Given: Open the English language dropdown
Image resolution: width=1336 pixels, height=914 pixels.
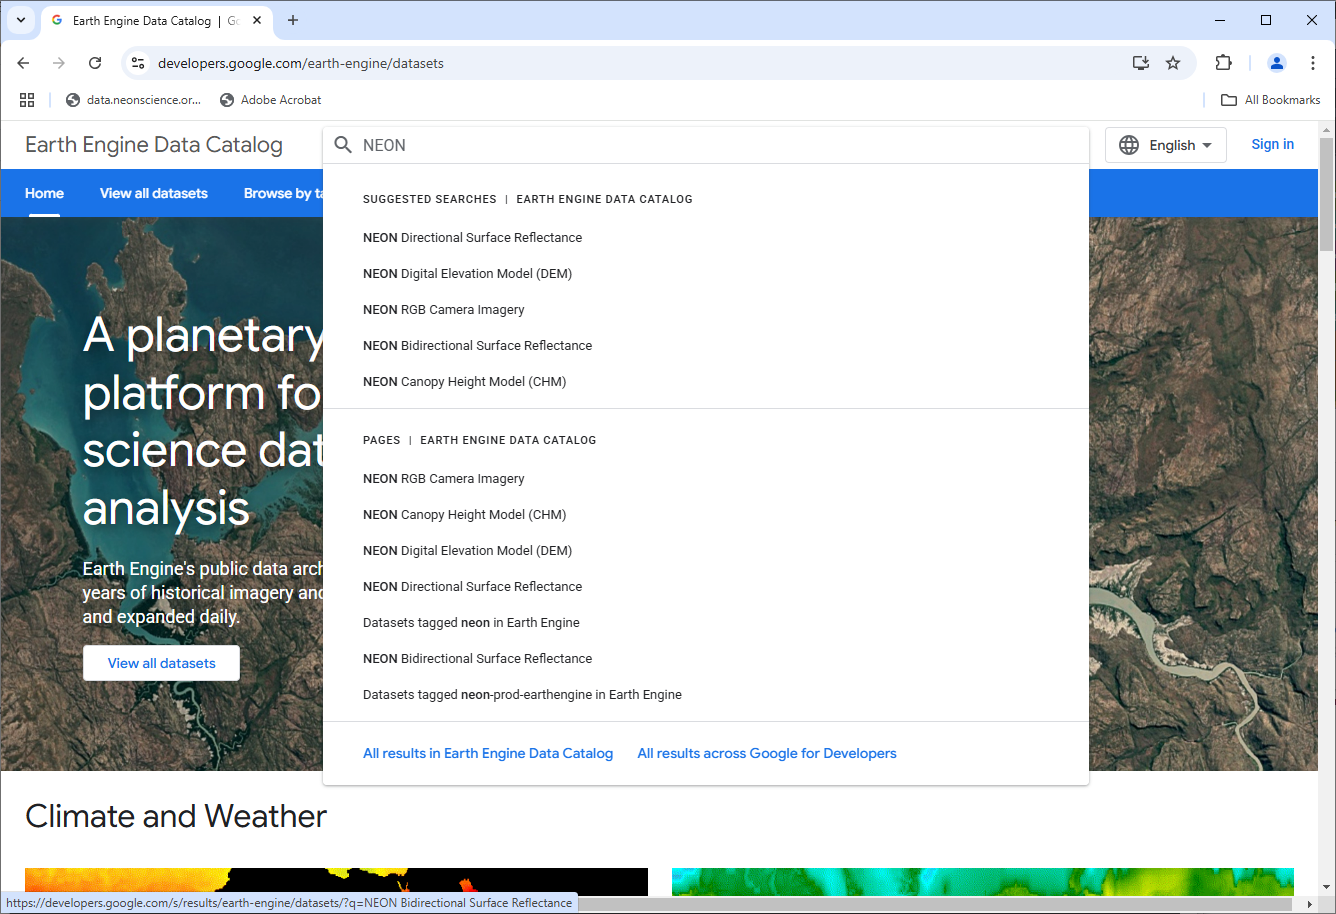Looking at the screenshot, I should pyautogui.click(x=1166, y=145).
